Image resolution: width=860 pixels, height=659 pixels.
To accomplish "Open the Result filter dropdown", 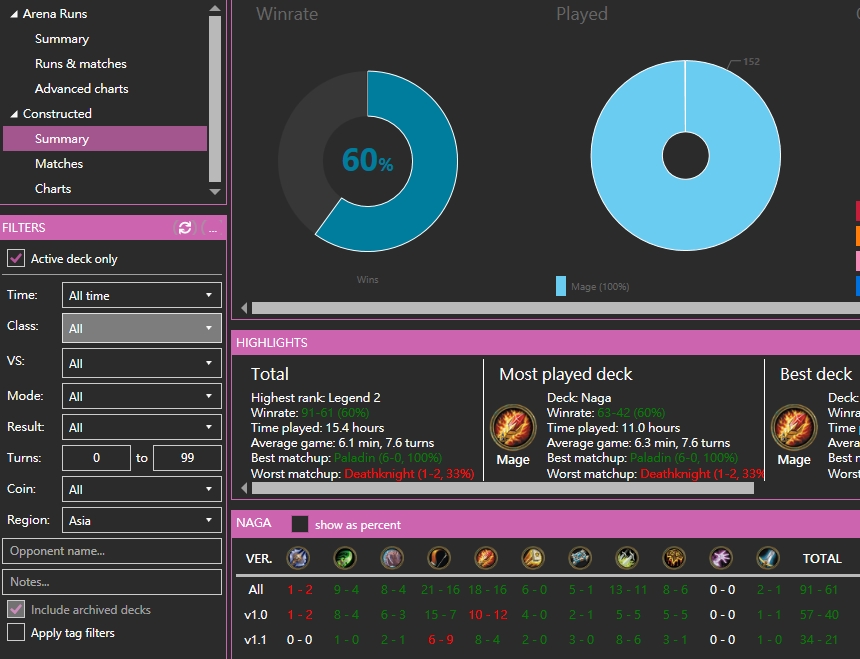I will click(142, 427).
